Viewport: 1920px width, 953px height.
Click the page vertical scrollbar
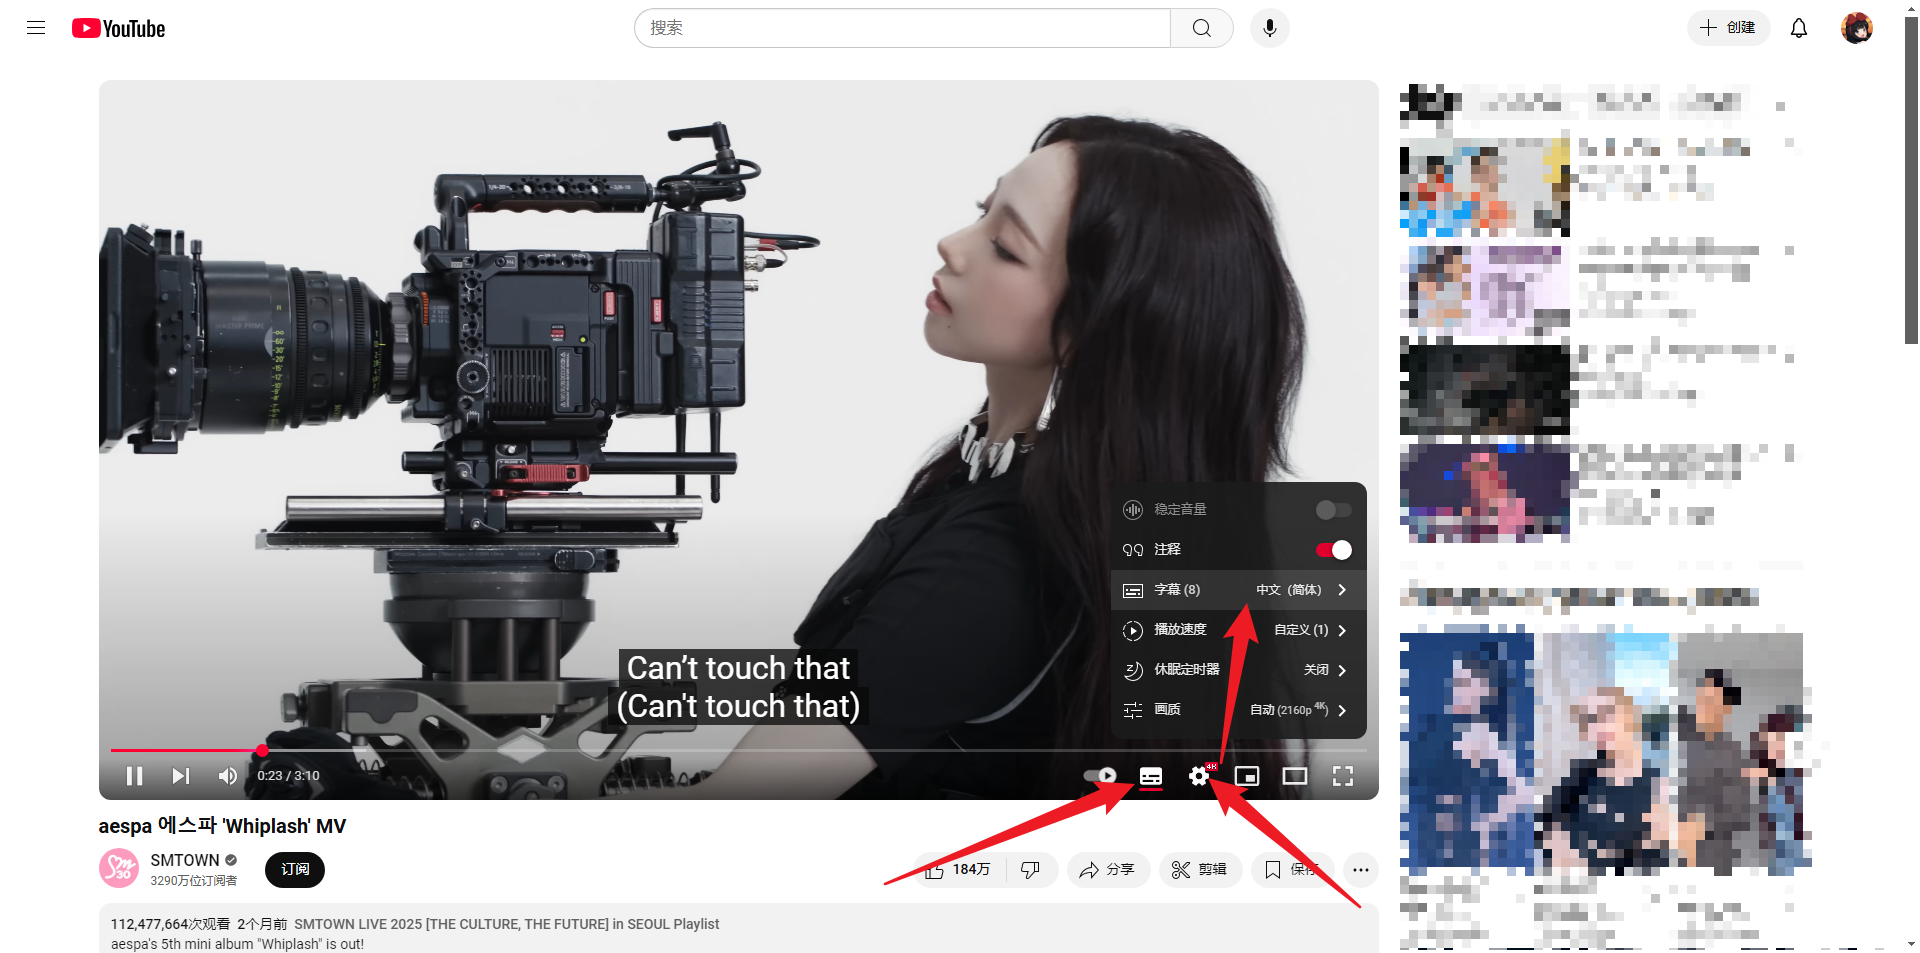(x=1911, y=180)
